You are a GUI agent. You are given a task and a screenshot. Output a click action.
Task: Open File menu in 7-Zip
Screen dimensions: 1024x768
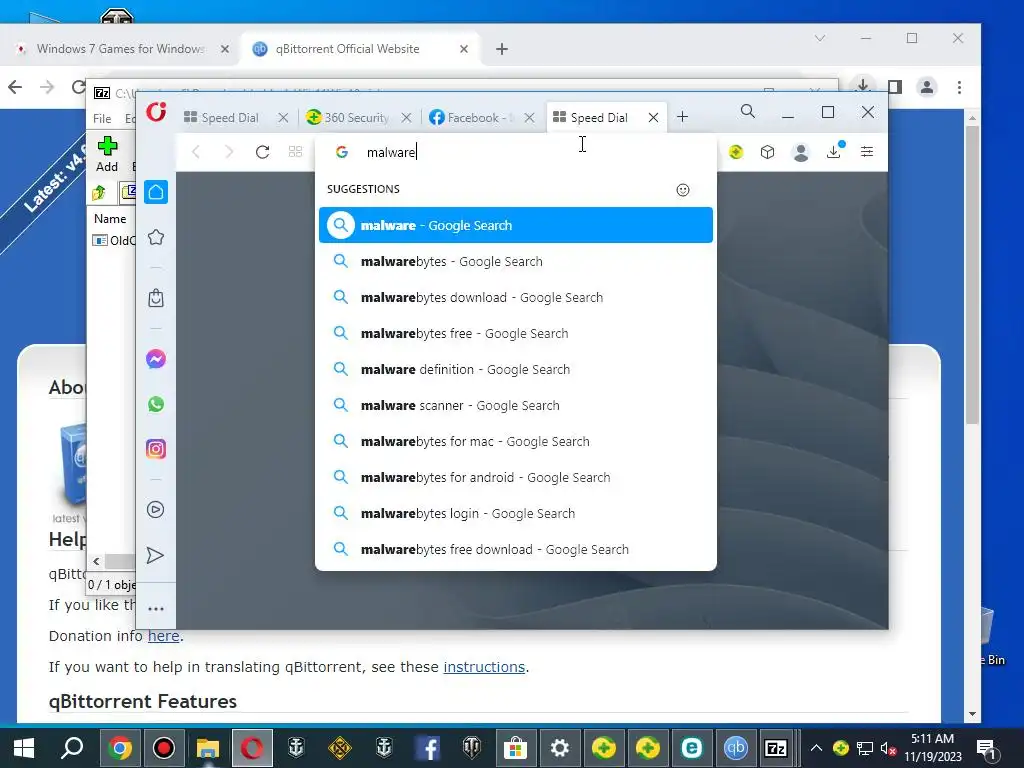click(102, 118)
